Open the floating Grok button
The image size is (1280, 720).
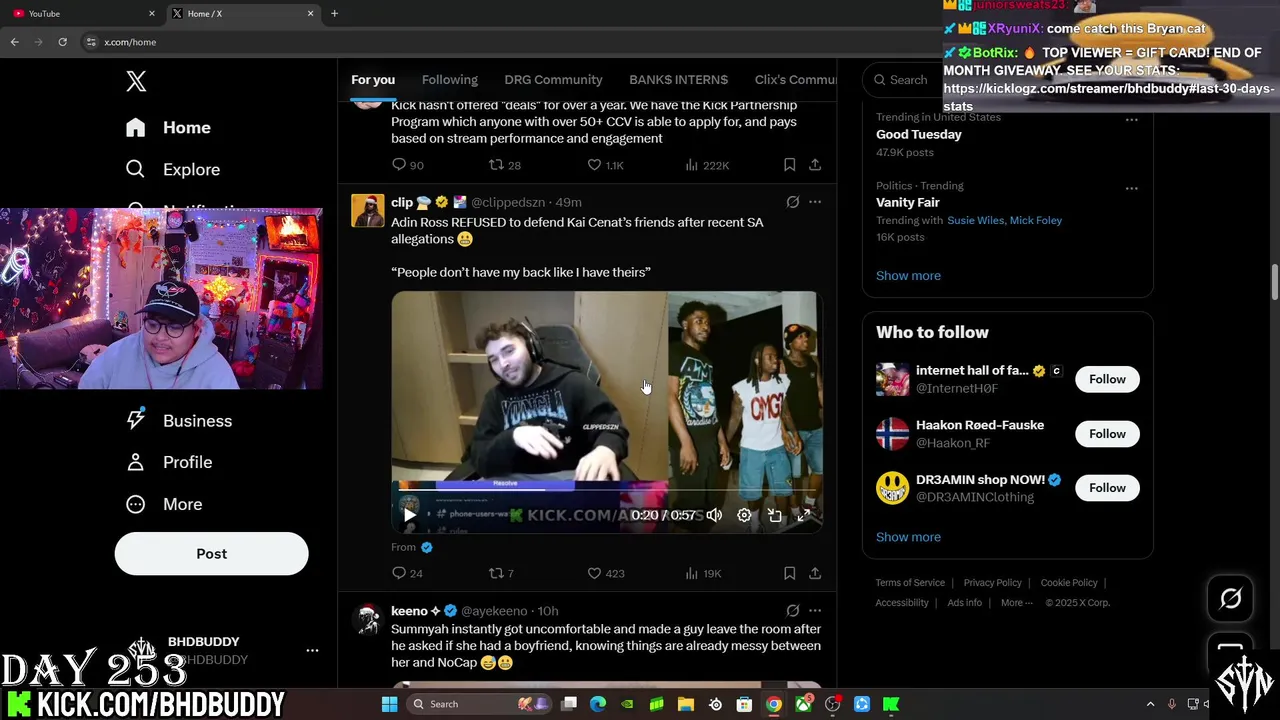(1230, 598)
